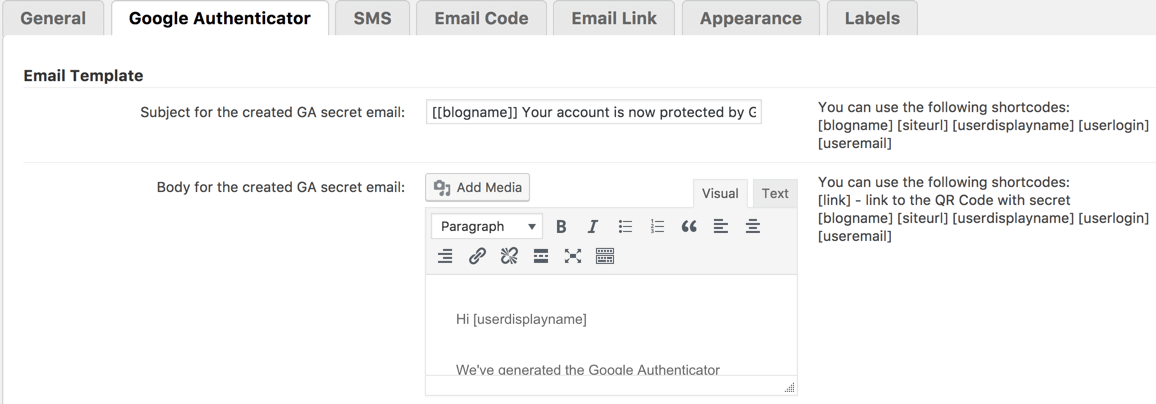Image resolution: width=1156 pixels, height=404 pixels.
Task: Switch the editor to Text mode
Action: click(775, 194)
